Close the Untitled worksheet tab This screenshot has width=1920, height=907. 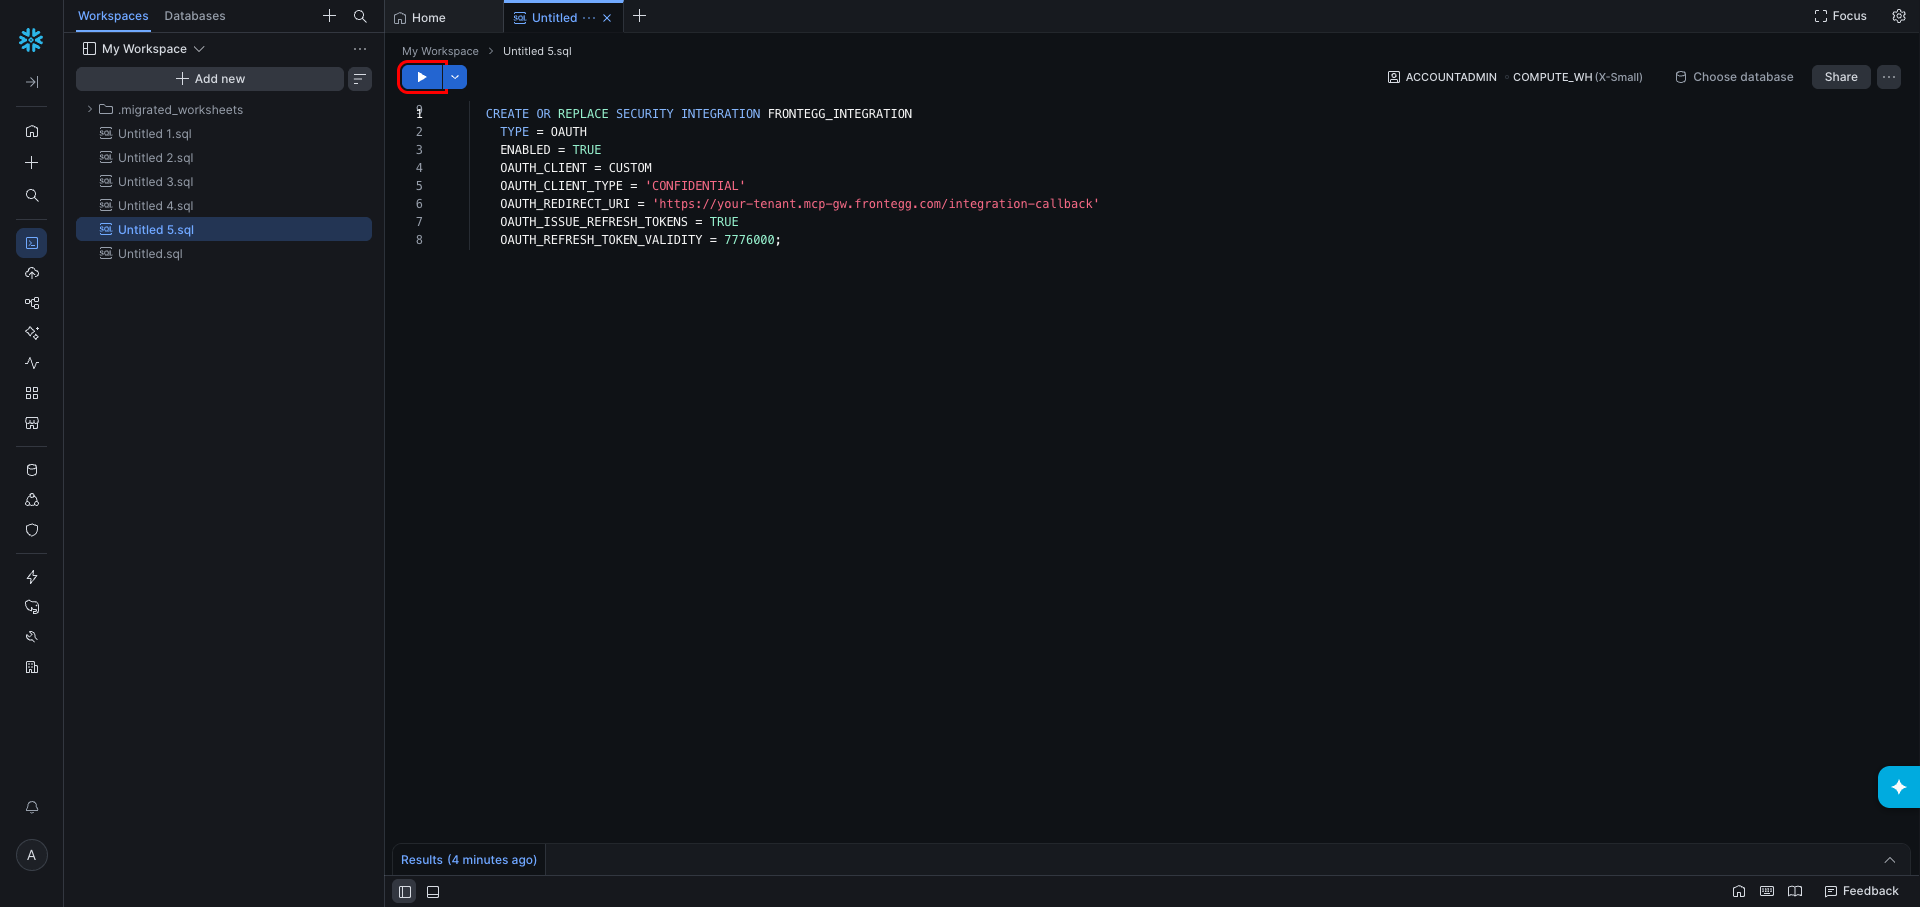pyautogui.click(x=607, y=18)
